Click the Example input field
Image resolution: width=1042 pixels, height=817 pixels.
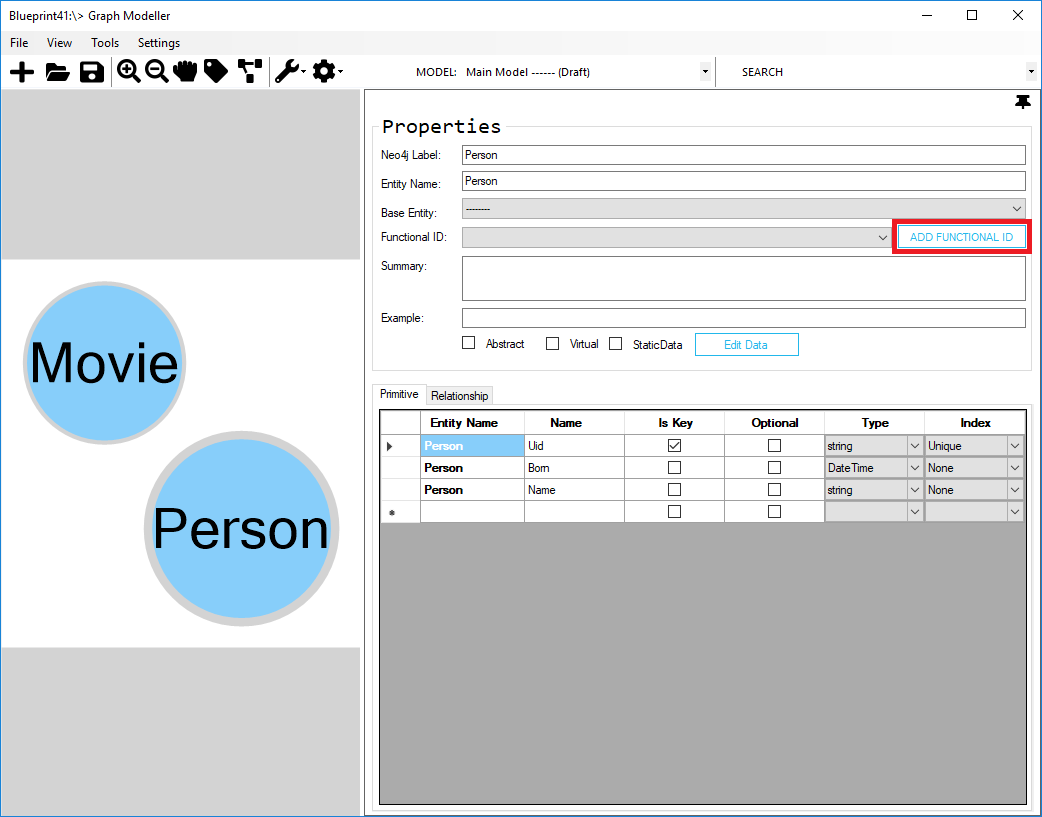pos(744,318)
